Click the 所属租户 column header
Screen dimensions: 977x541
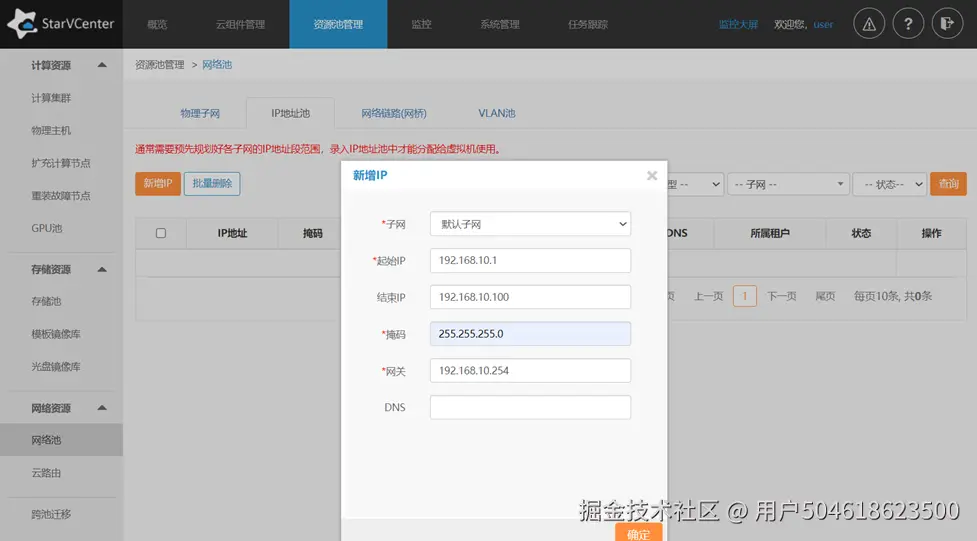tap(770, 233)
